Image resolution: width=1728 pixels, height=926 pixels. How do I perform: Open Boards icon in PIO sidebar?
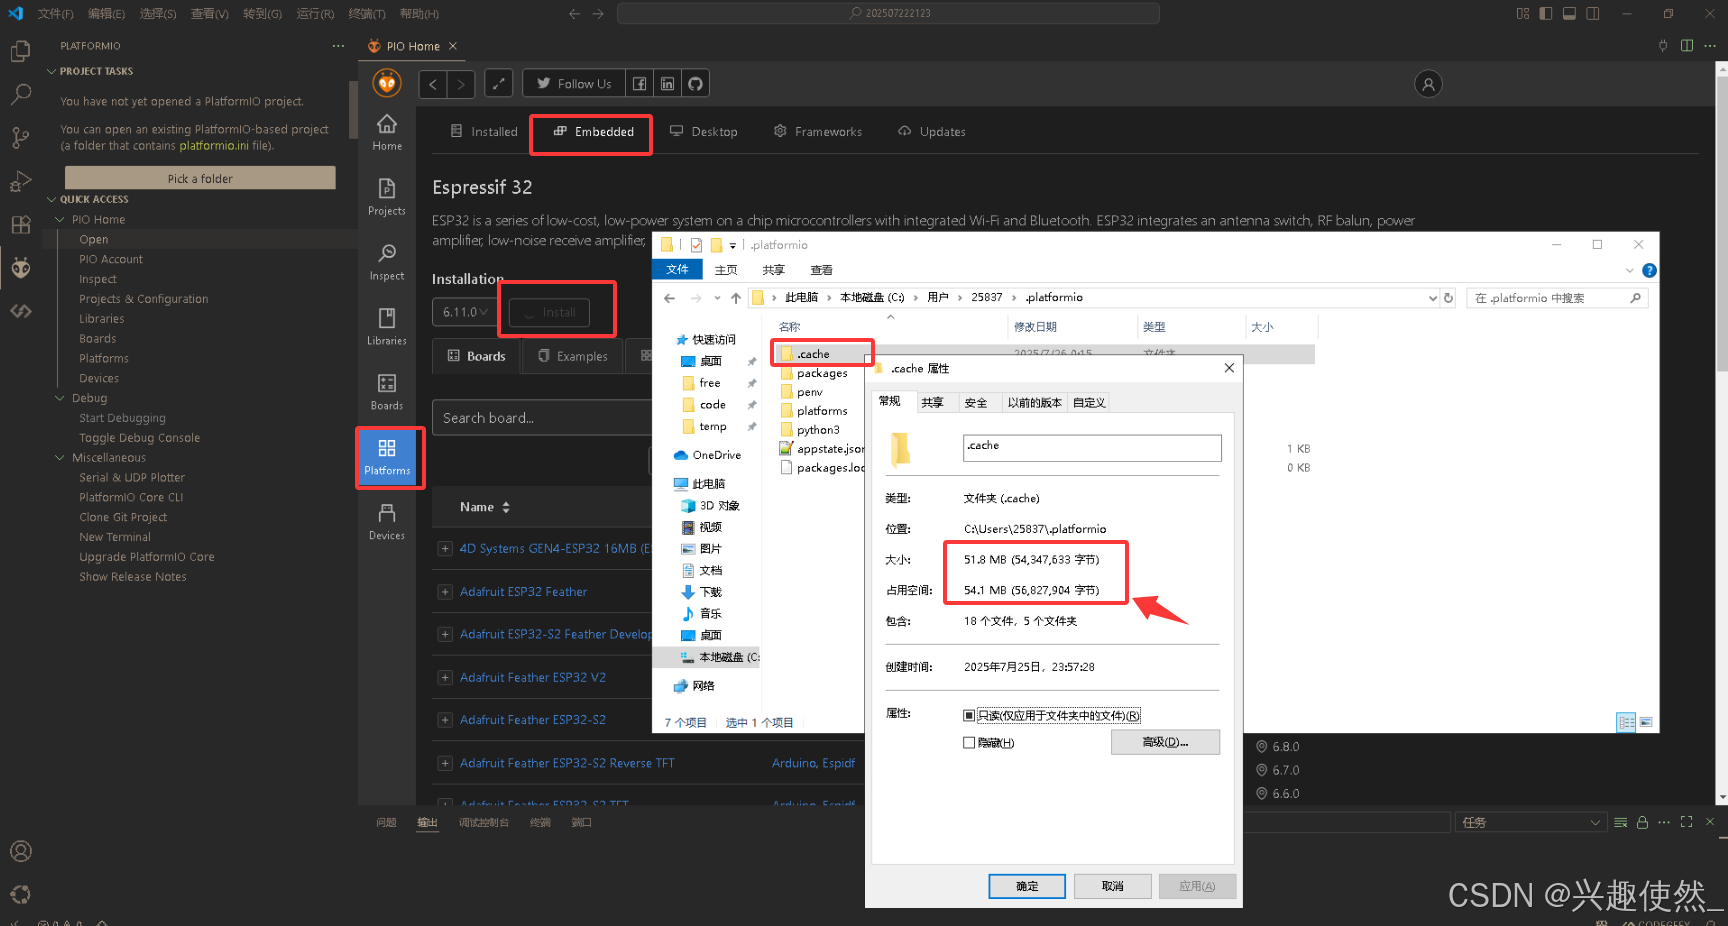pyautogui.click(x=387, y=392)
